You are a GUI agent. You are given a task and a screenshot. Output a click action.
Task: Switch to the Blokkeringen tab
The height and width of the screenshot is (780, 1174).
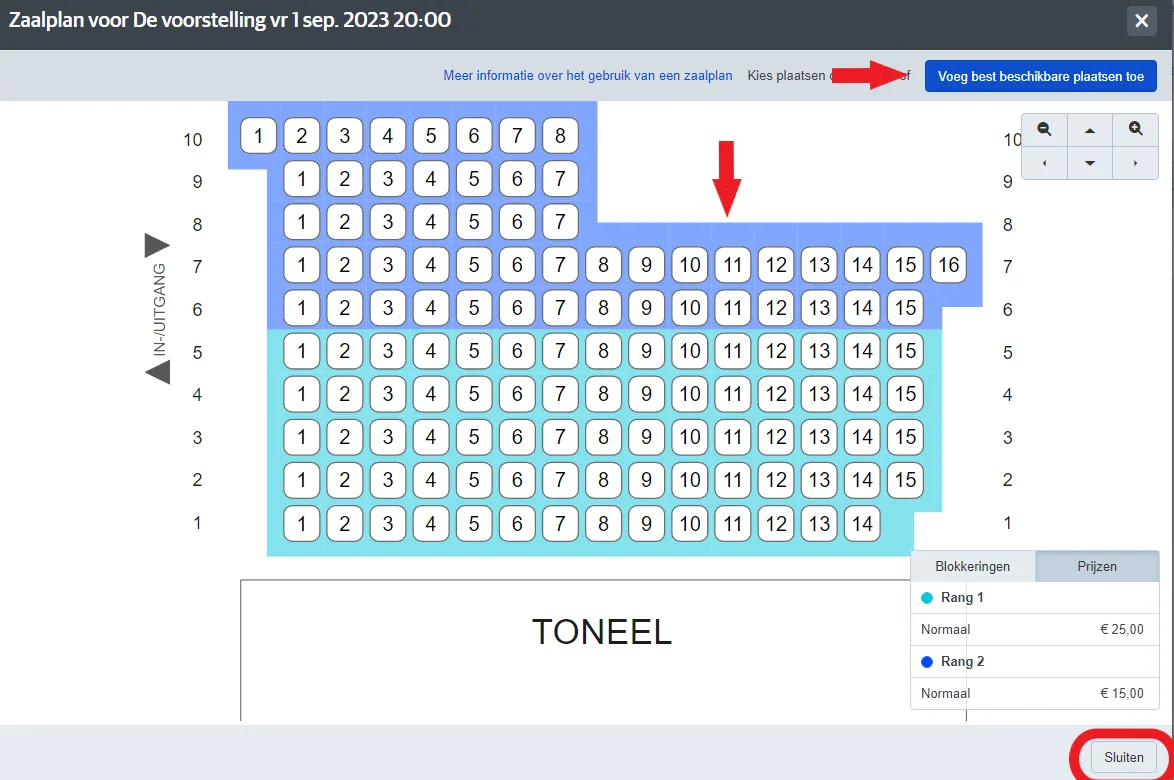pos(973,567)
